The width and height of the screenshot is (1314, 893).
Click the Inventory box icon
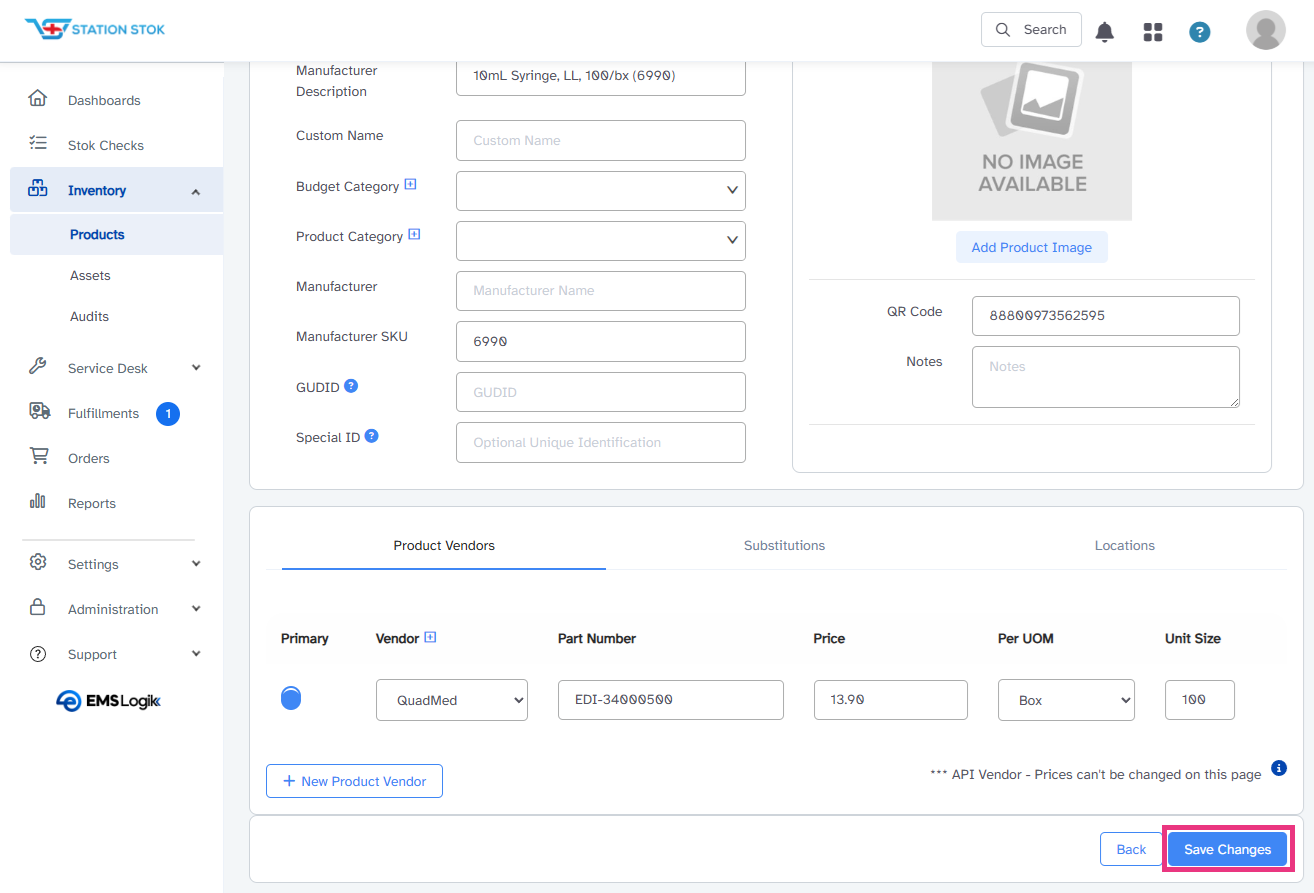coord(38,188)
